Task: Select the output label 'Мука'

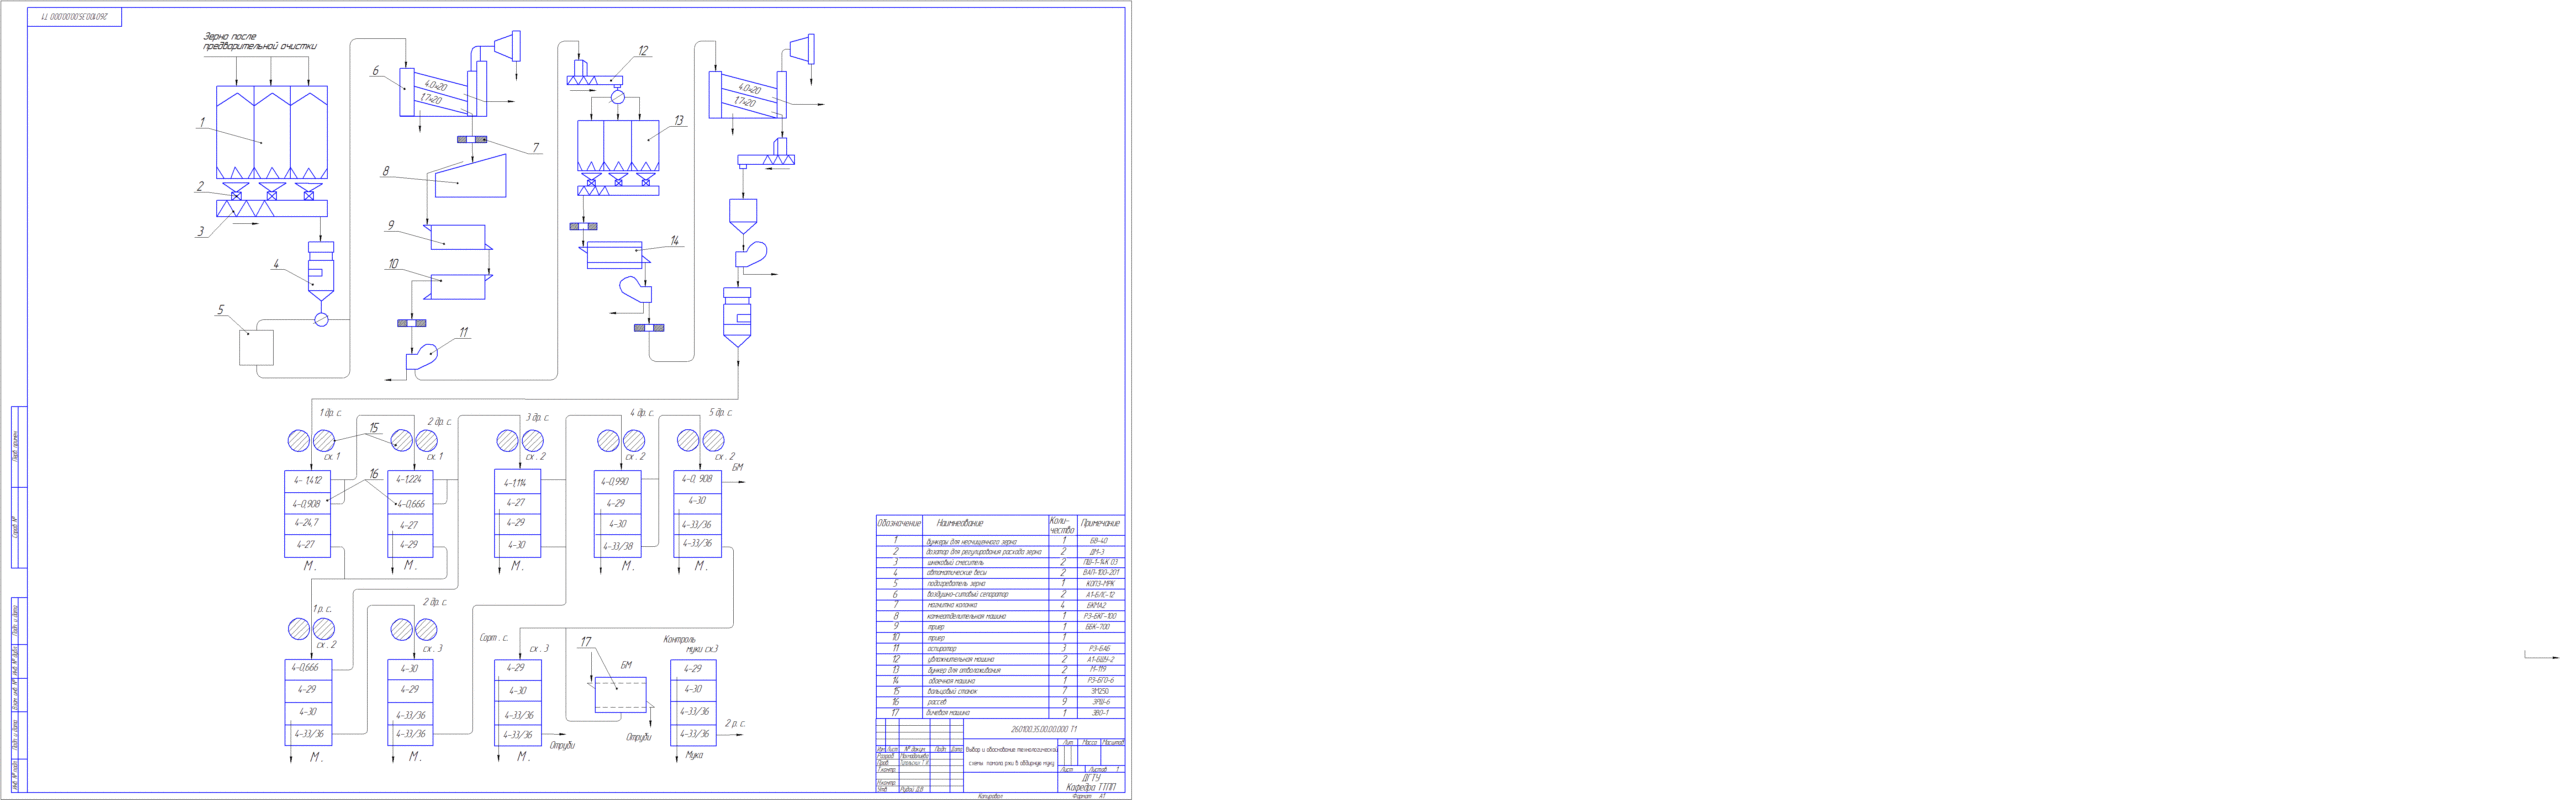Action: [694, 756]
